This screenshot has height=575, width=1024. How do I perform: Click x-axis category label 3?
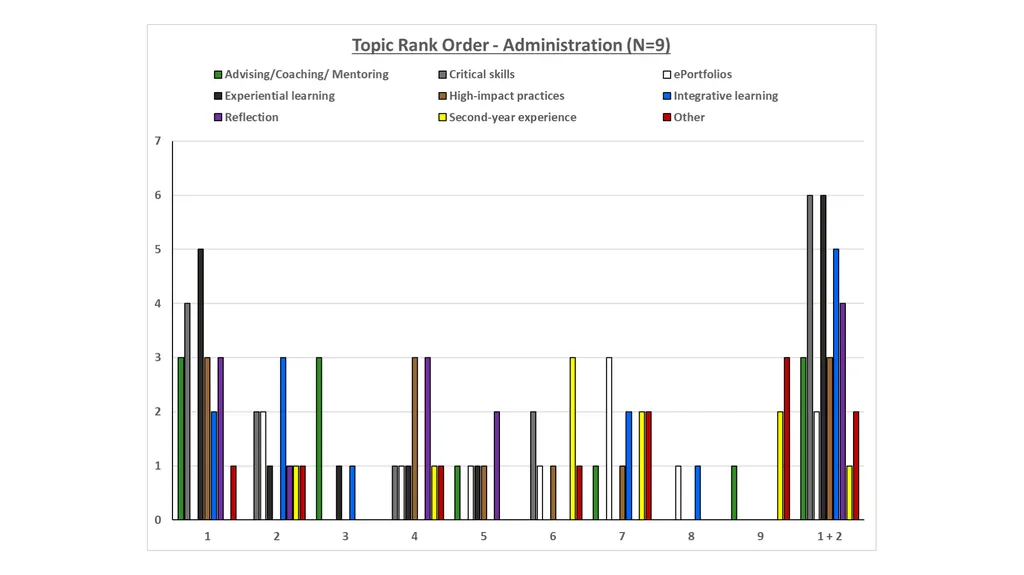pyautogui.click(x=345, y=536)
